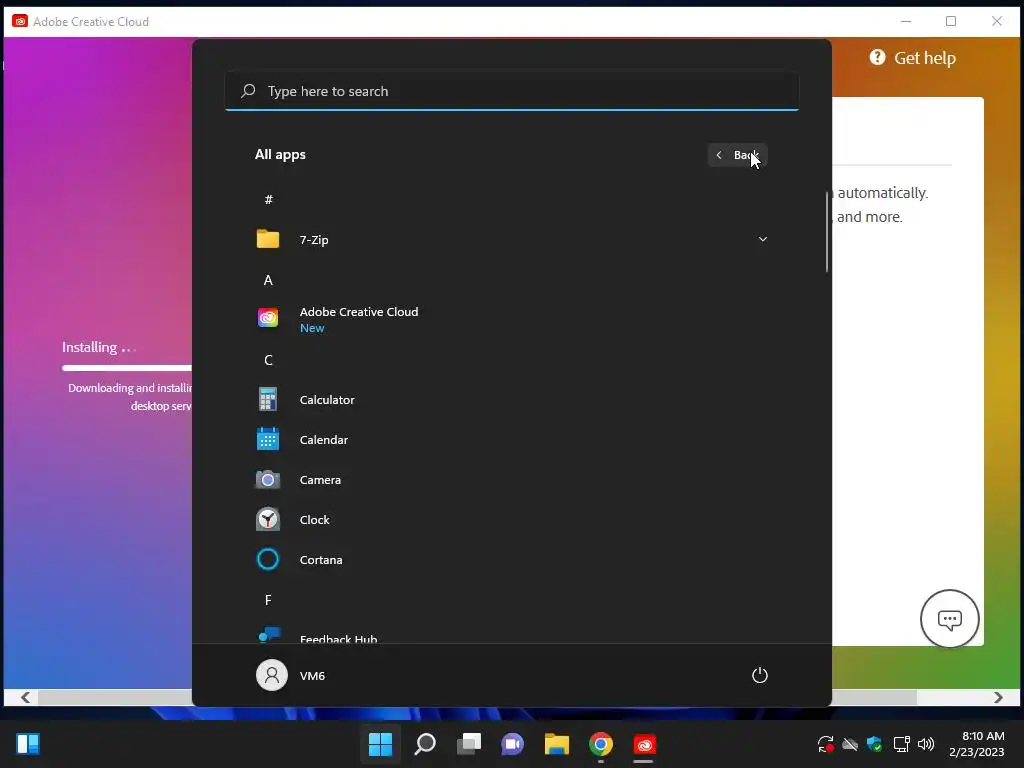Click the sync refresh tray icon
Image resolution: width=1024 pixels, height=768 pixels.
pos(825,743)
